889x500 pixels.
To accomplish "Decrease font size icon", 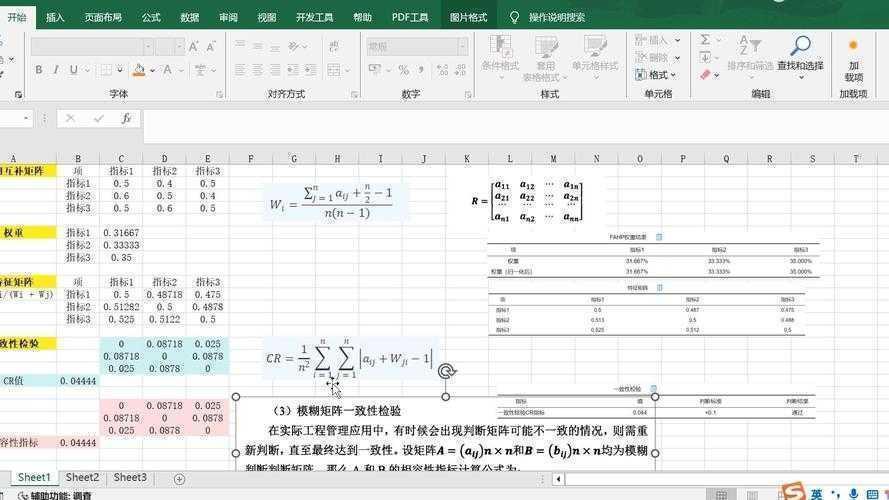I will coord(211,46).
